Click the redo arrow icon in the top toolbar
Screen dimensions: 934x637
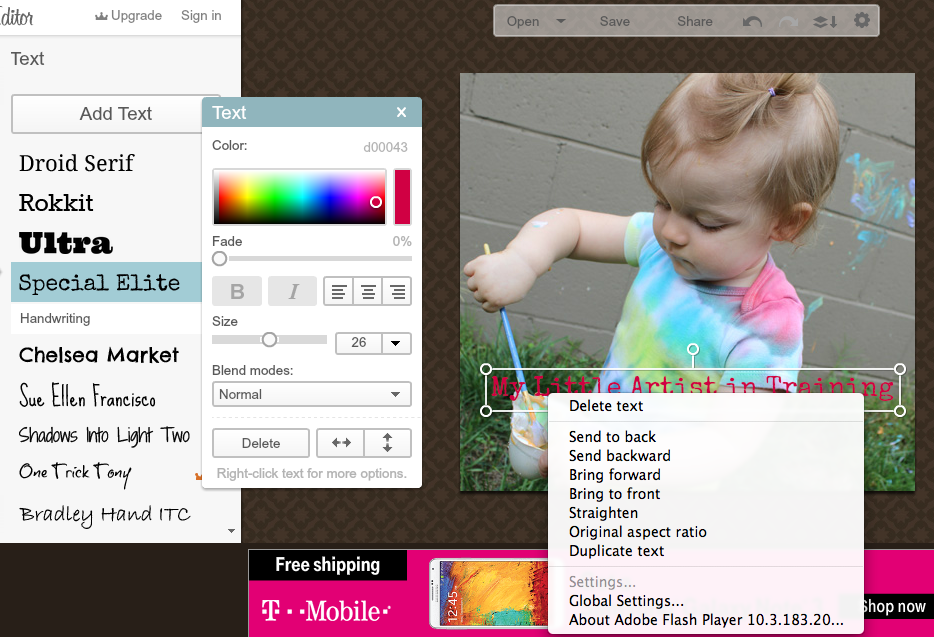(789, 21)
